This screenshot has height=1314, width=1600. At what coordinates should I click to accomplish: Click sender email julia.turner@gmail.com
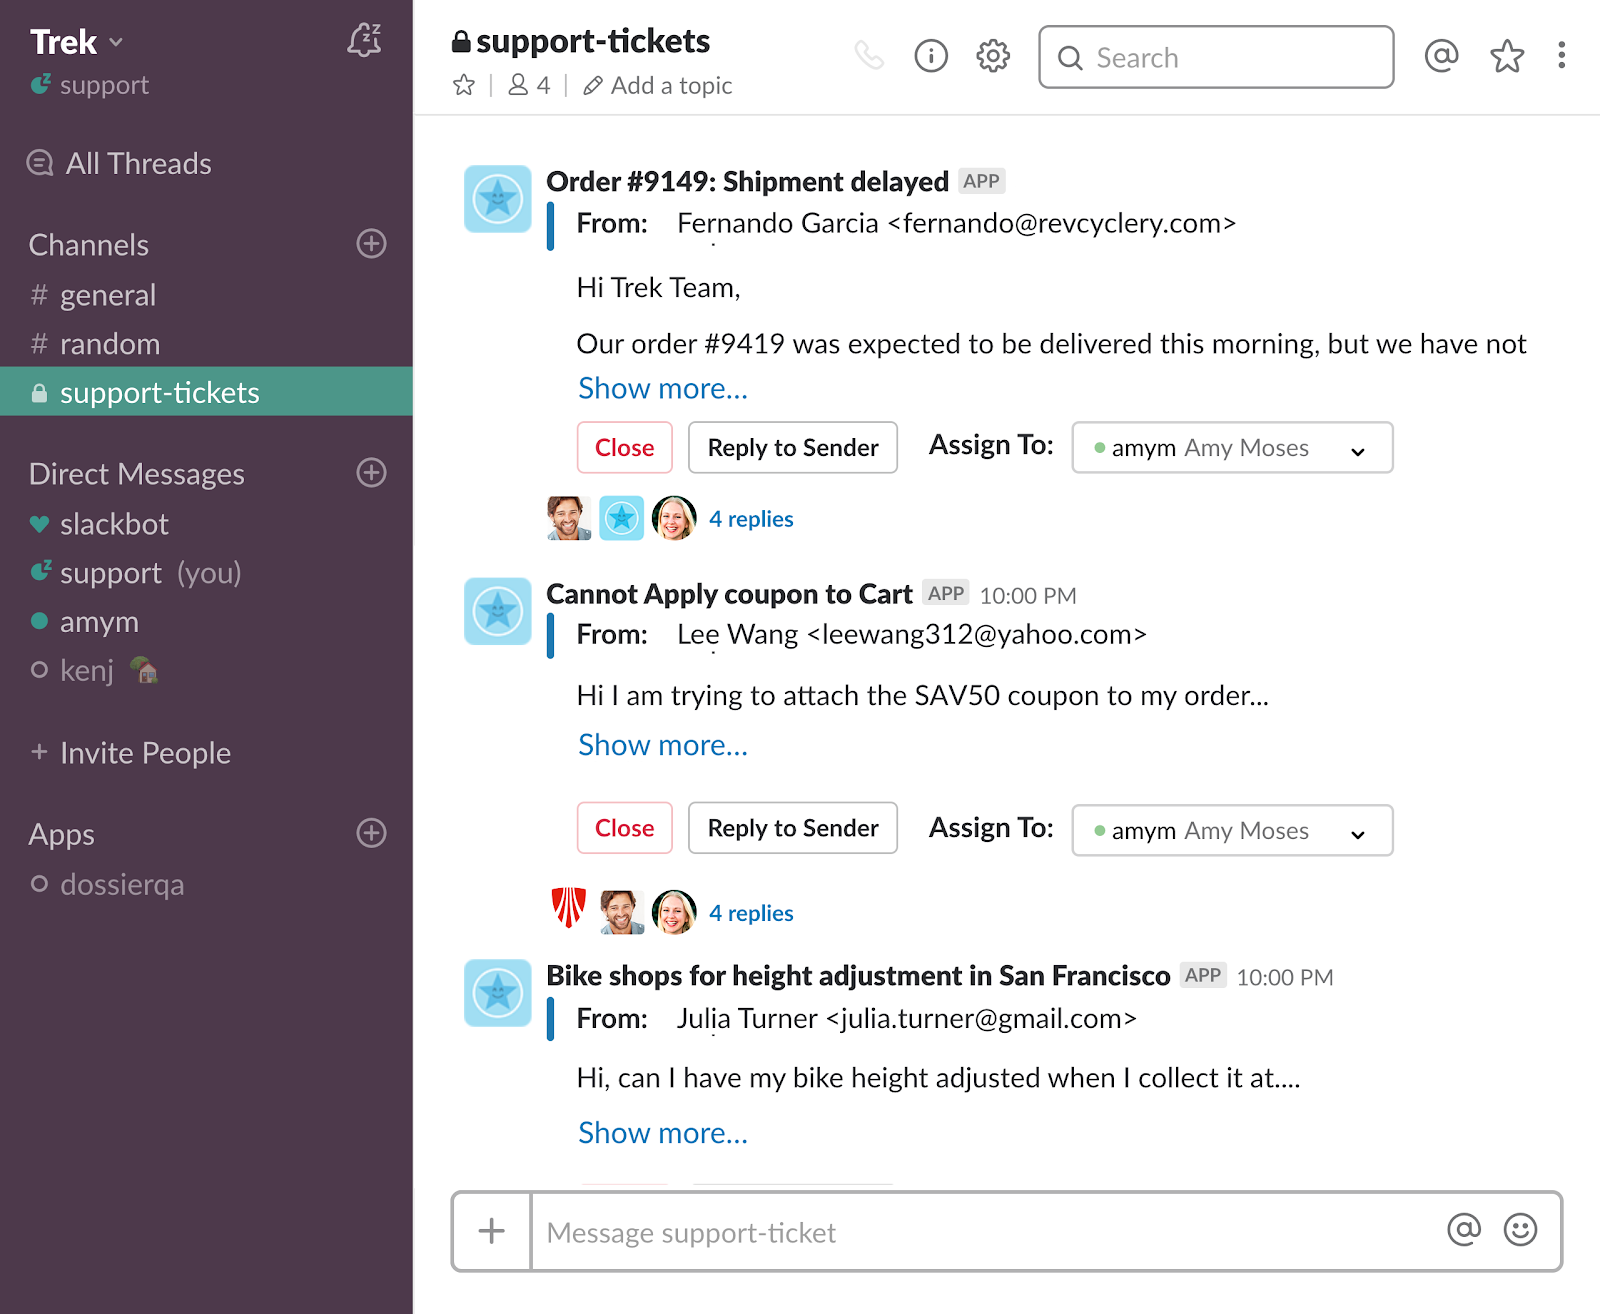click(x=981, y=1019)
